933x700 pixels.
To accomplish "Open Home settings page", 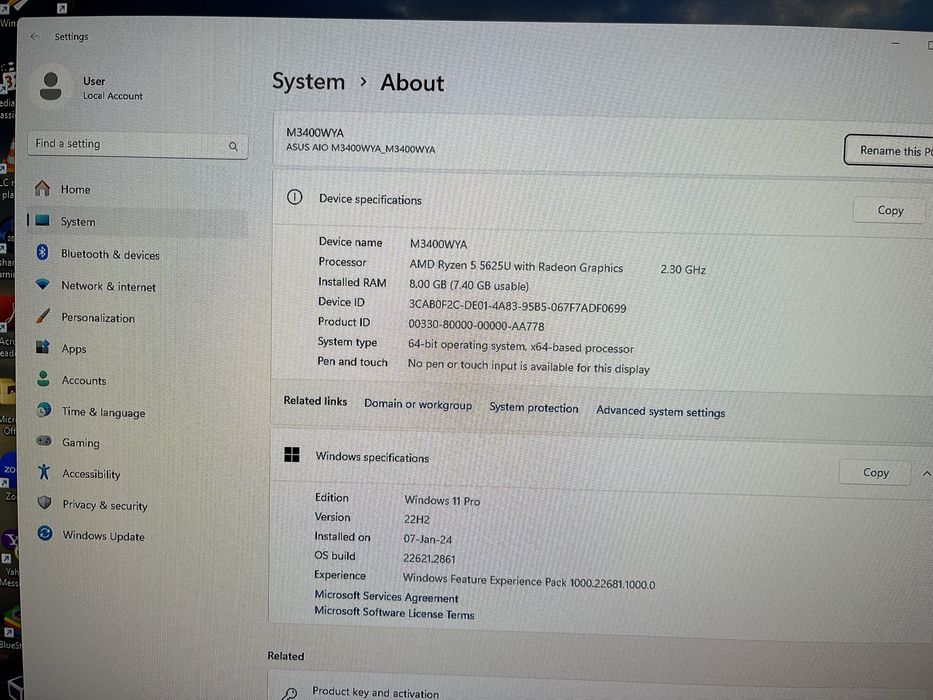I will (x=76, y=189).
